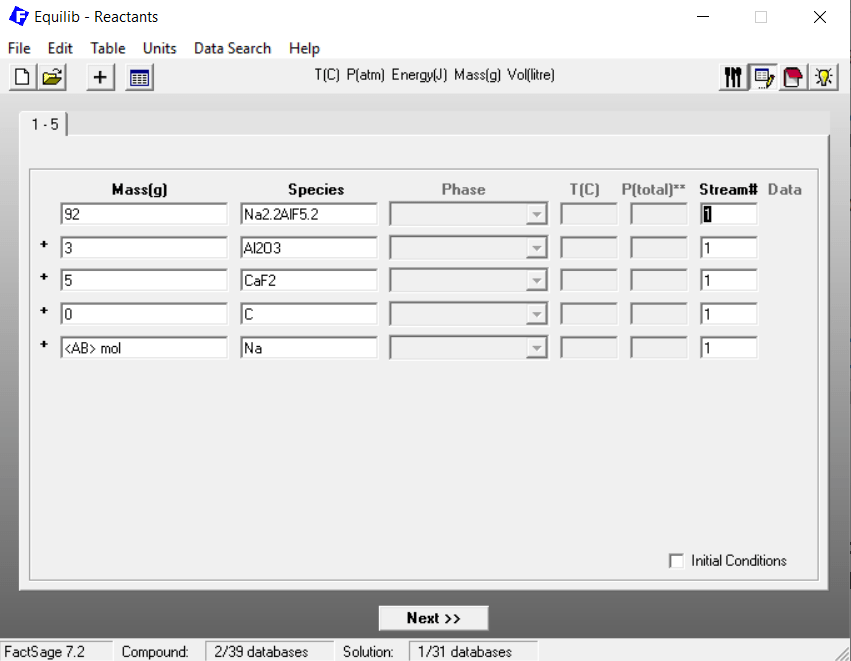Open the Data Search menu
Screen dimensions: 851x661
(232, 48)
